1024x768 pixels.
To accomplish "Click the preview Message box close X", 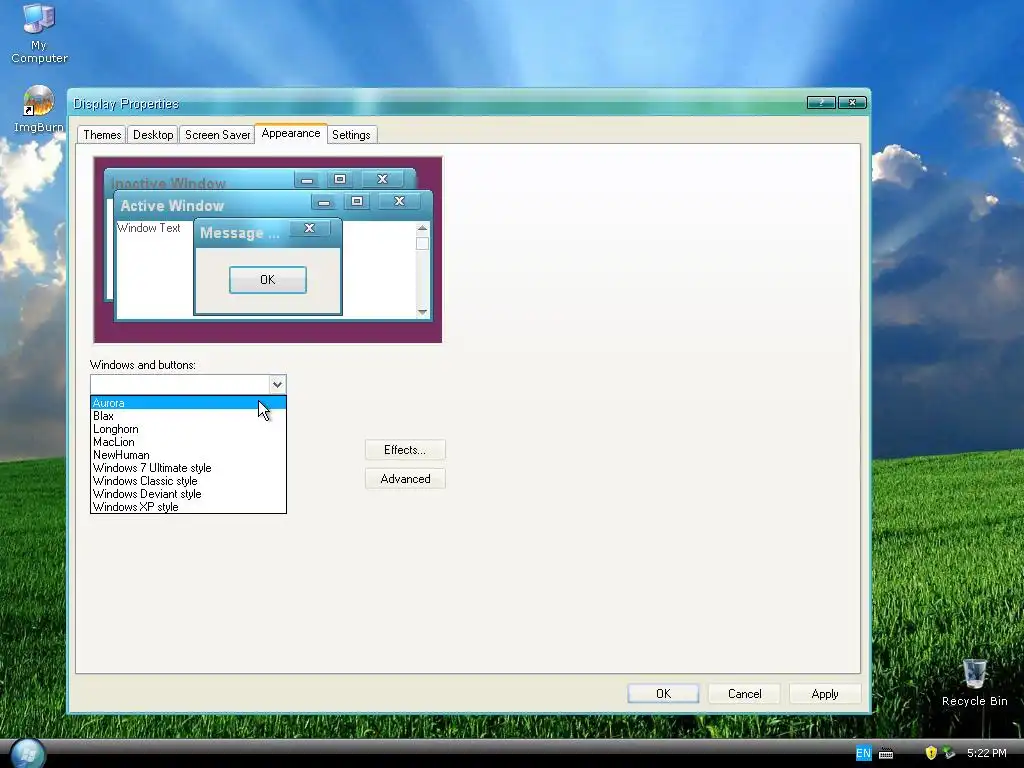I will [x=310, y=228].
